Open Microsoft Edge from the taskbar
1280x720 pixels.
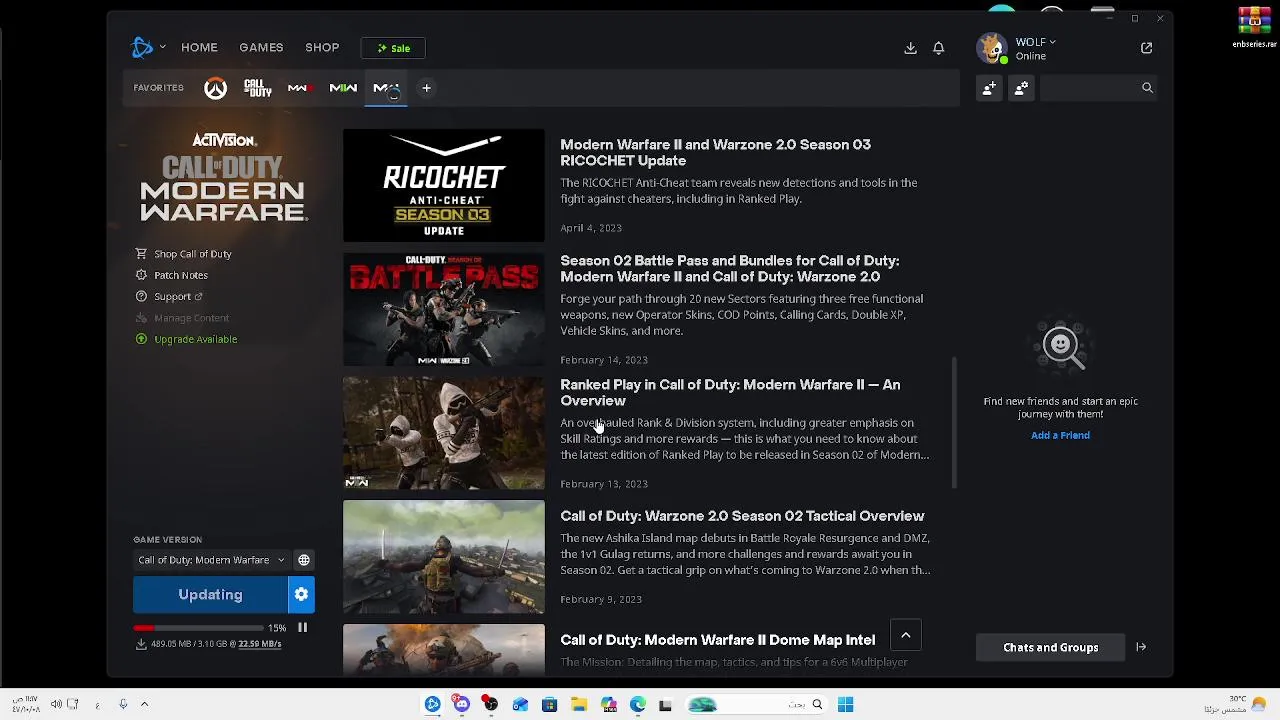pos(637,705)
